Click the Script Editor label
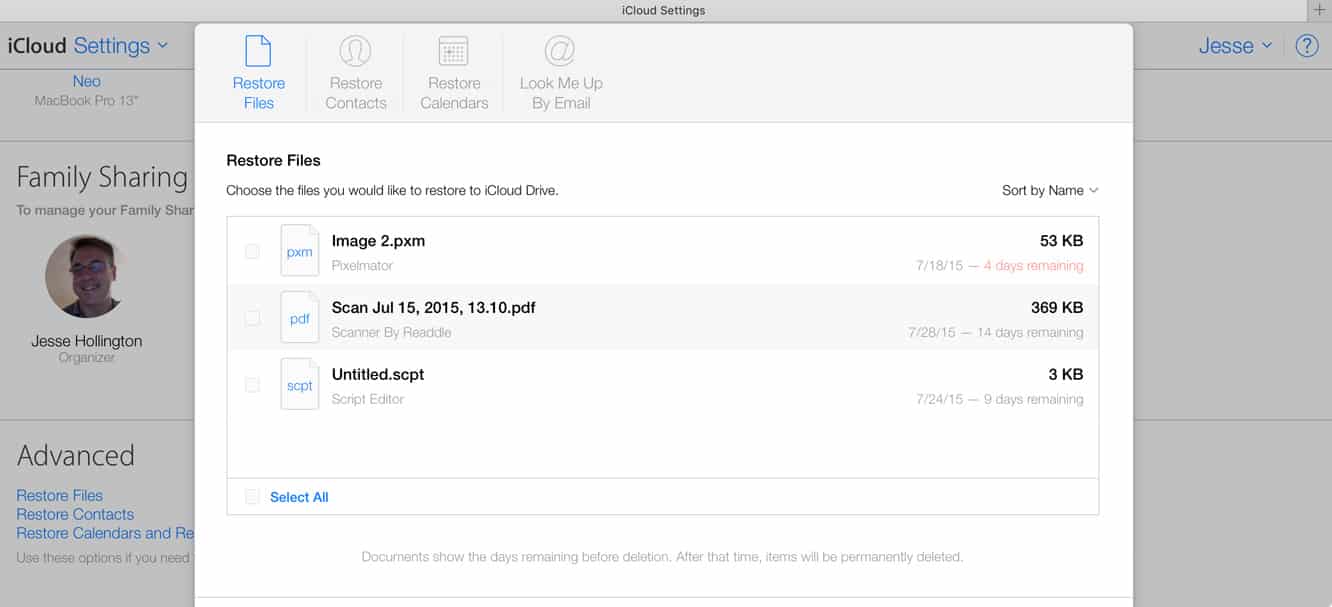Screen dimensions: 1332x607 (368, 399)
